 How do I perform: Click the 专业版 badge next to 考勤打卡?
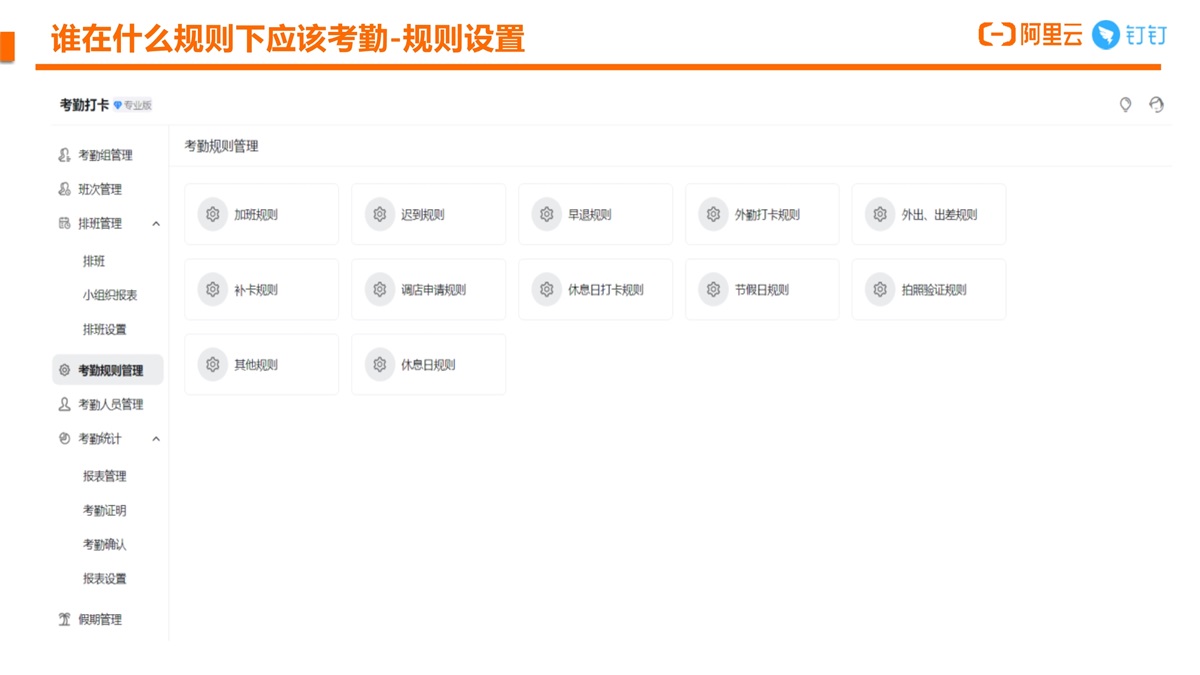[x=133, y=105]
